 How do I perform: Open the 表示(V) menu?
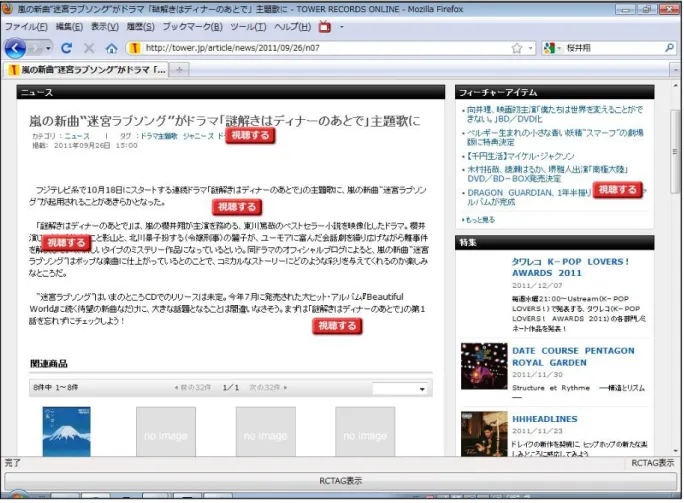(x=105, y=27)
